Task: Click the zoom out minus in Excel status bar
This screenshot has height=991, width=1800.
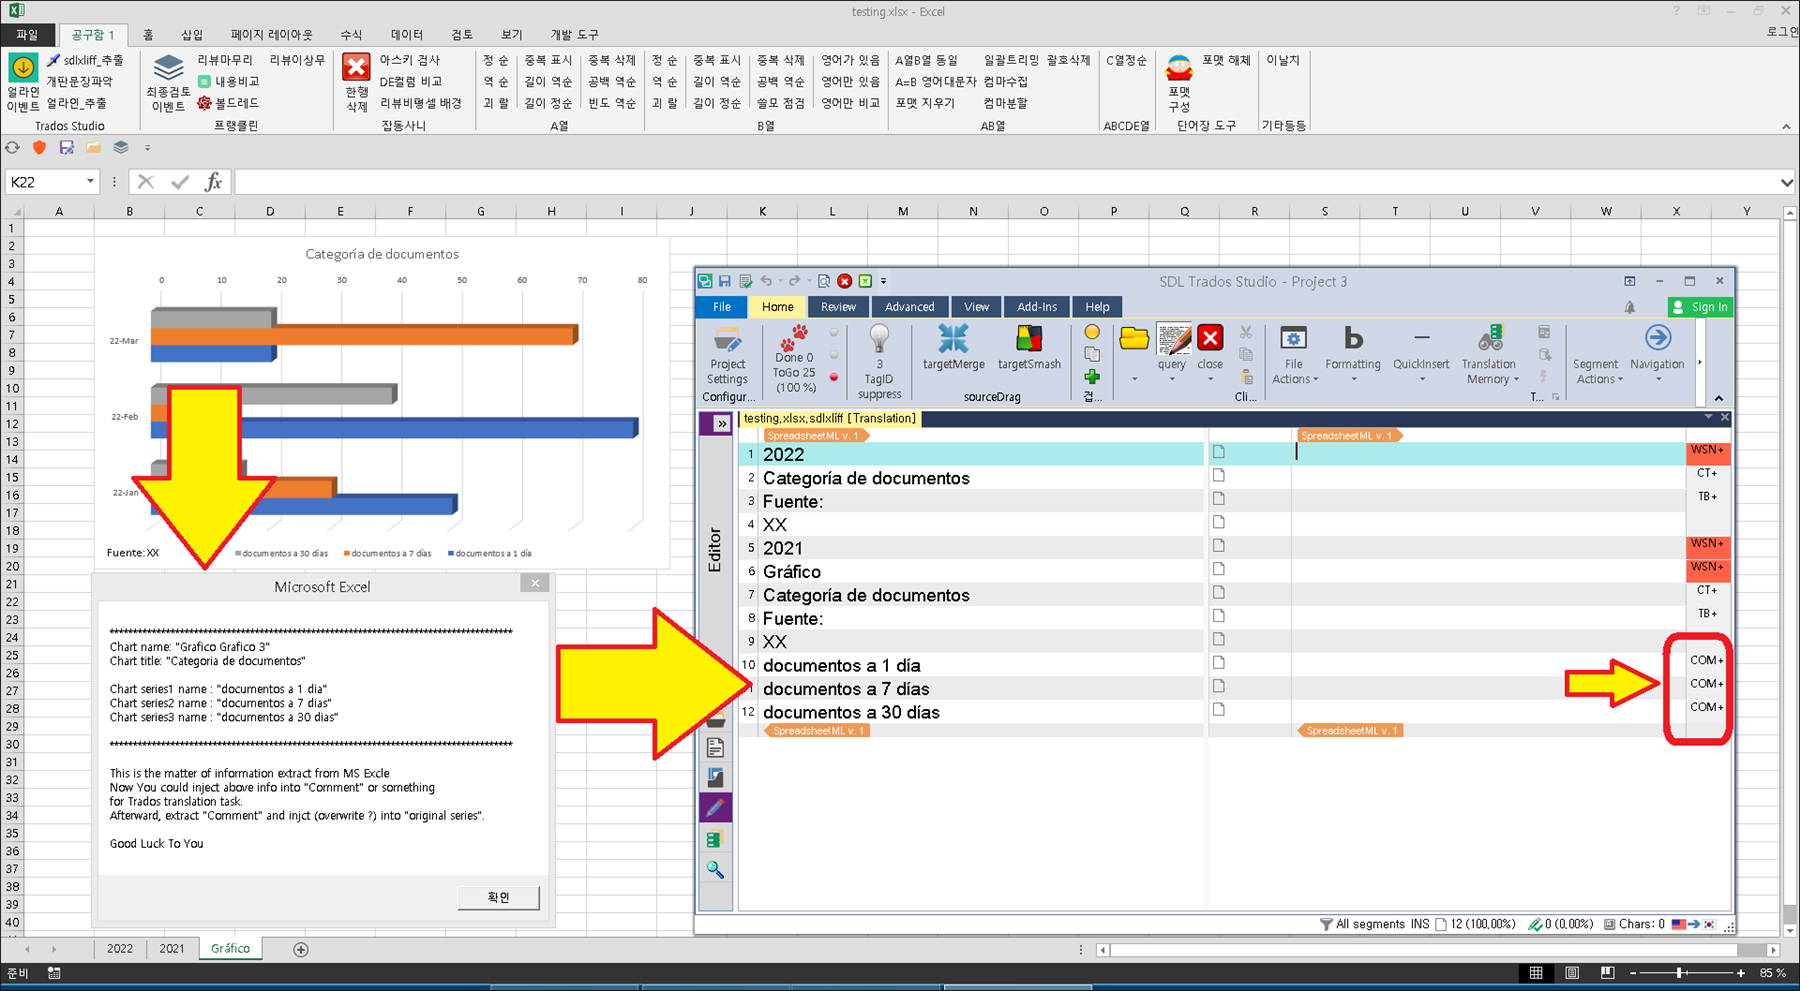Action: tap(1634, 973)
